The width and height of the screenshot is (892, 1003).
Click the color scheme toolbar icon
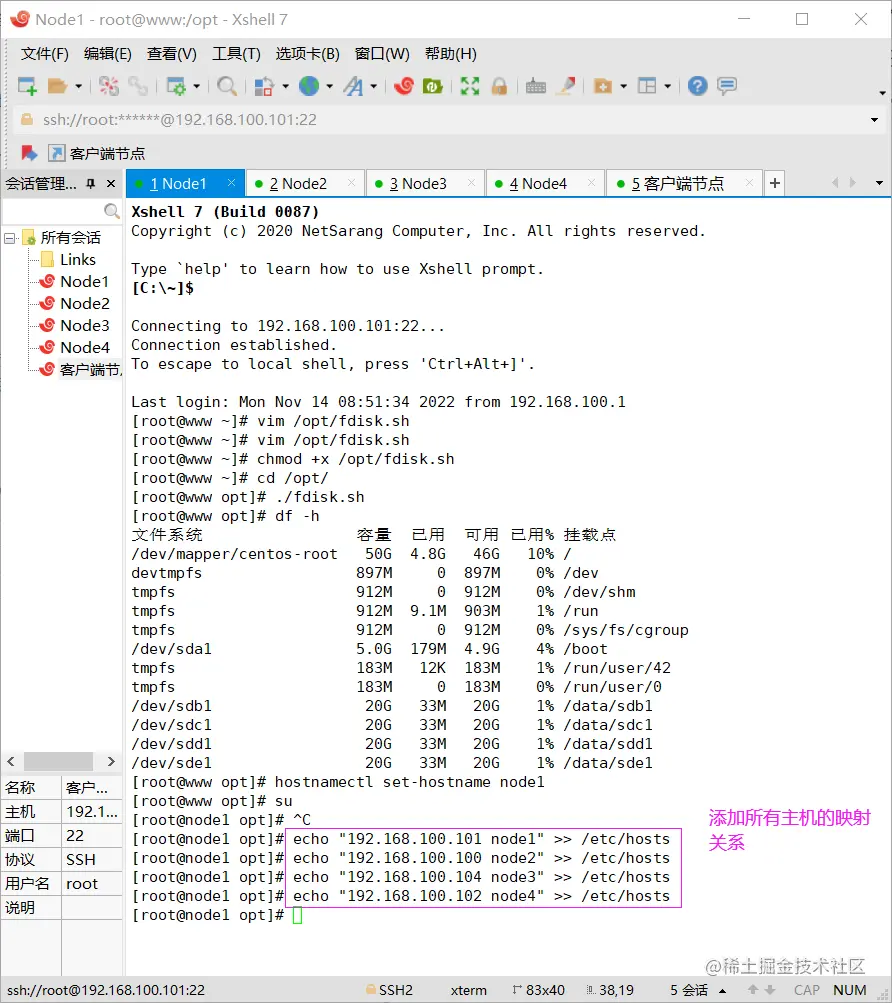(264, 86)
